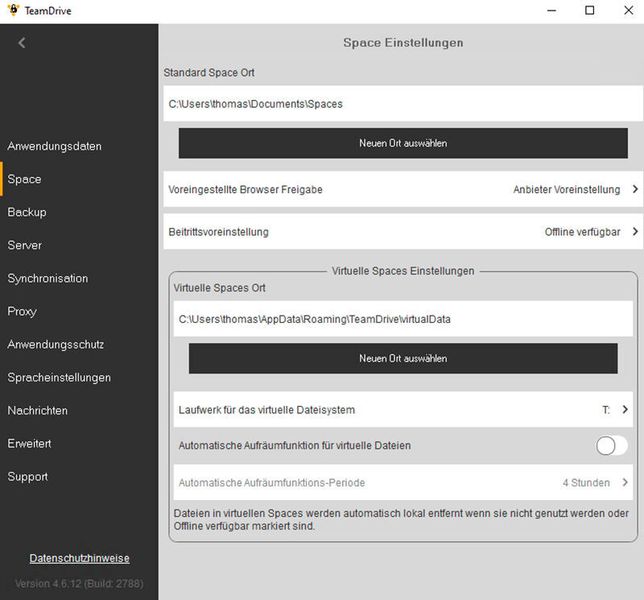644x600 pixels.
Task: Click the version text Version 4.6.12
Action: (x=79, y=583)
